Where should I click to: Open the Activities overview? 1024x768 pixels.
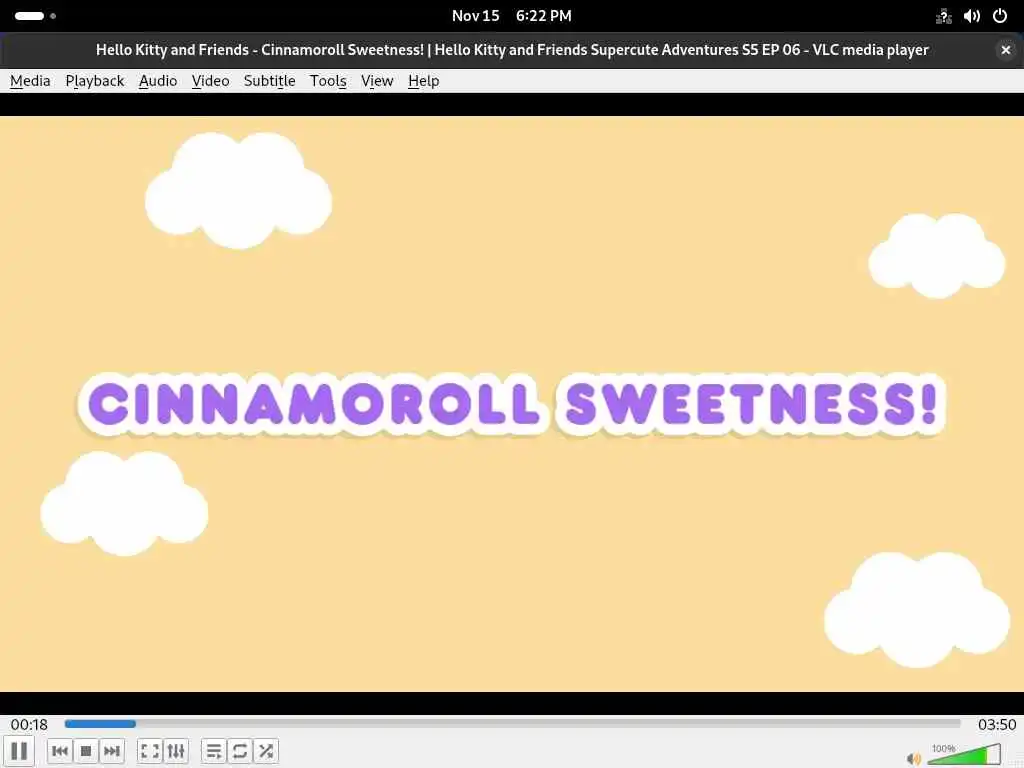pyautogui.click(x=35, y=16)
